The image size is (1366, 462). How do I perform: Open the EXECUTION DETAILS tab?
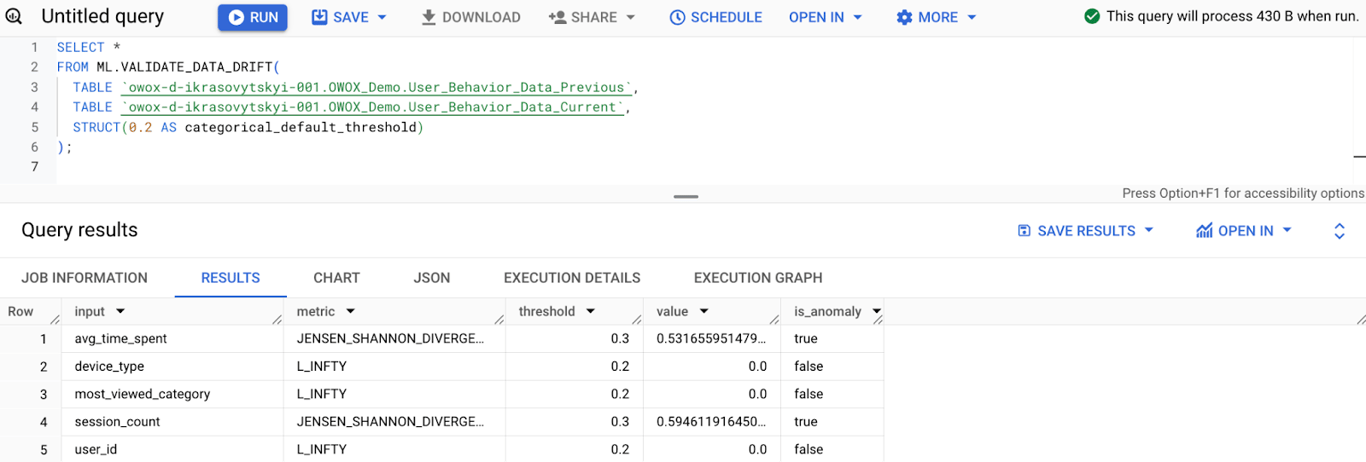tap(572, 278)
